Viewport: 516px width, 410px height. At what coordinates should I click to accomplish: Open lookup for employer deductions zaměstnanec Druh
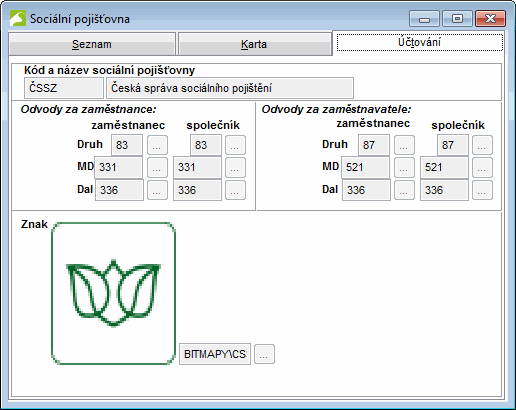tap(404, 145)
